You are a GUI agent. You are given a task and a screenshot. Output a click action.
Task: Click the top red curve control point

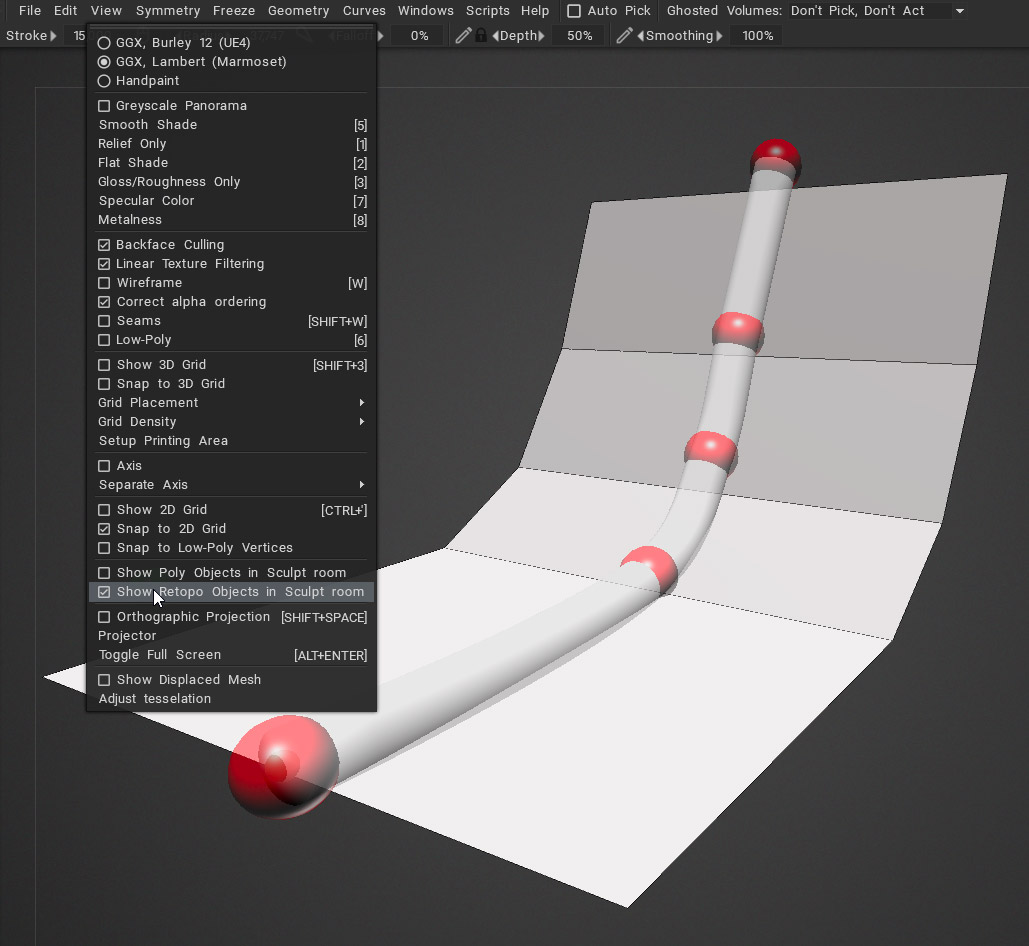[x=775, y=156]
